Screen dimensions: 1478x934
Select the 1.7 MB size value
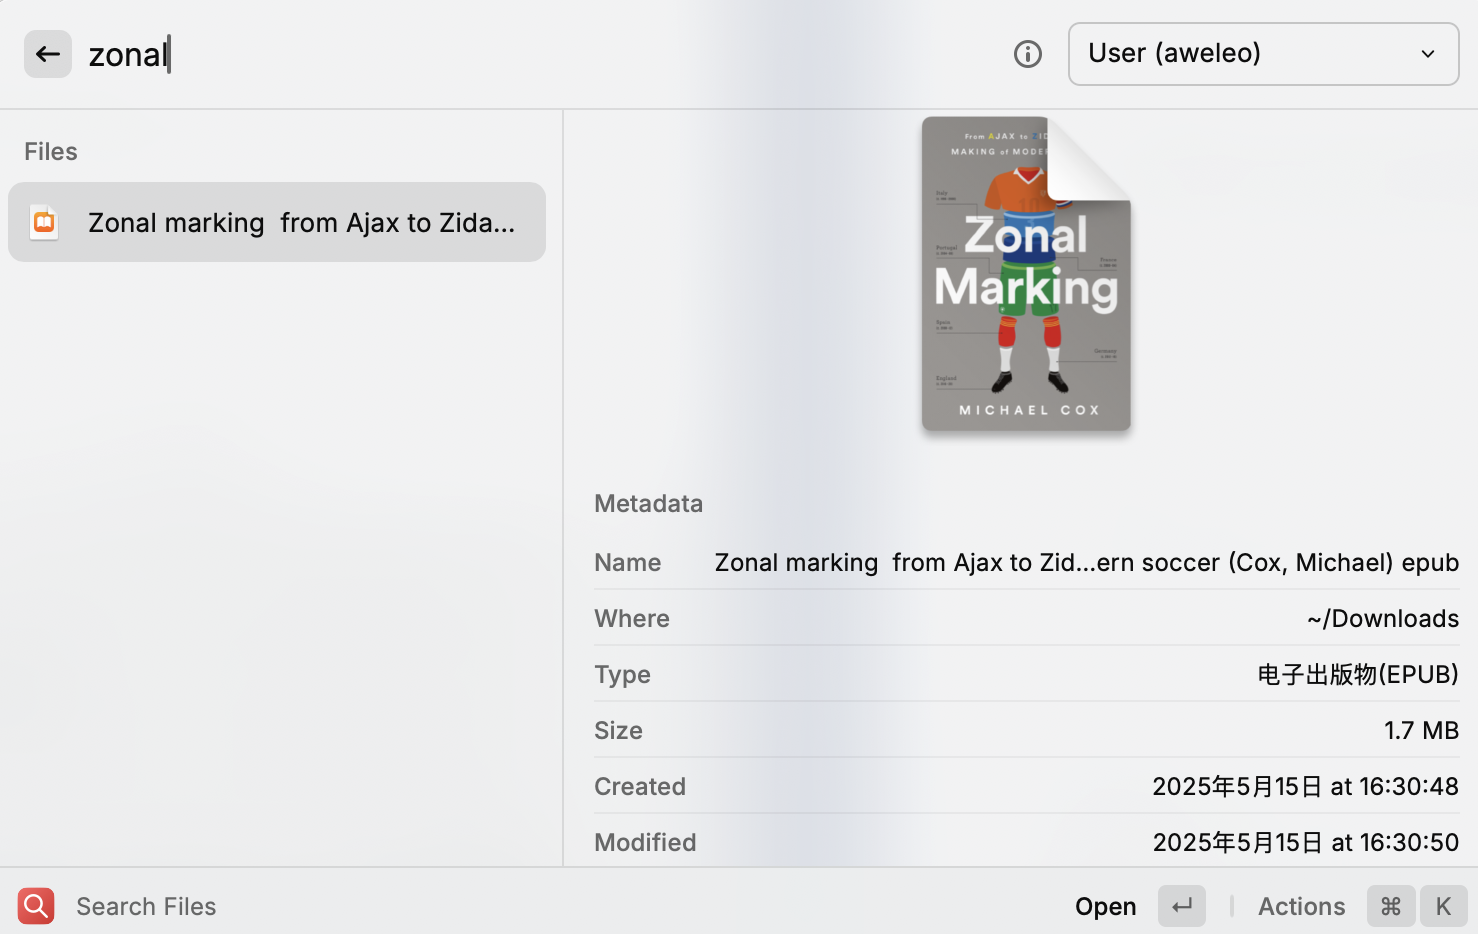point(1421,730)
